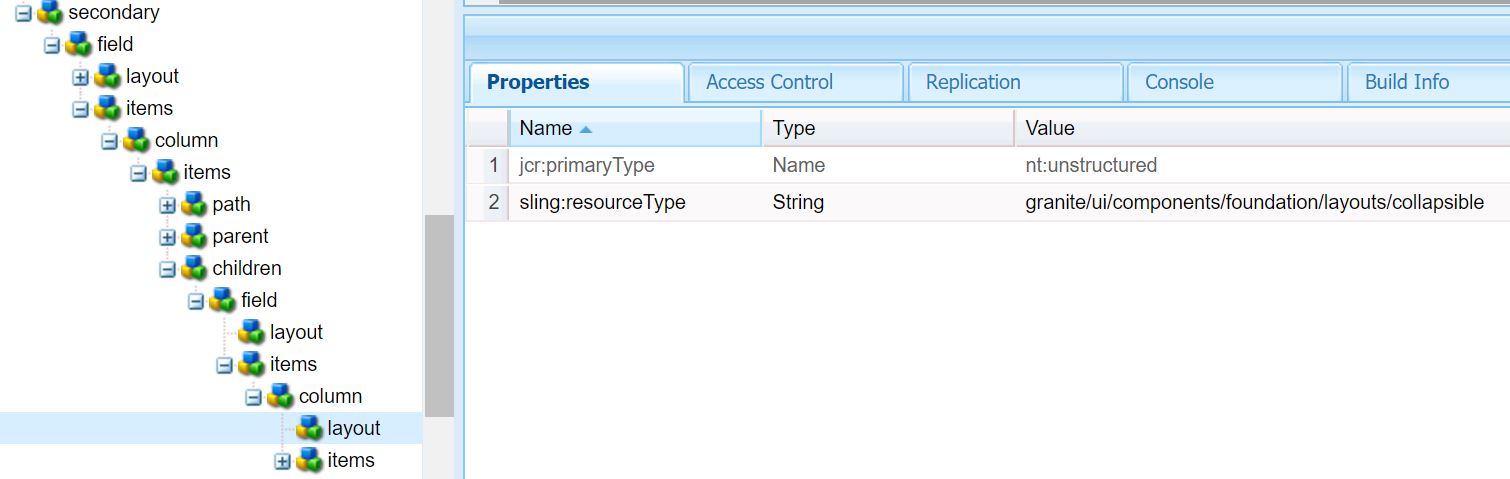Click the node icon beside 'parent'
This screenshot has height=479, width=1510.
pos(194,237)
